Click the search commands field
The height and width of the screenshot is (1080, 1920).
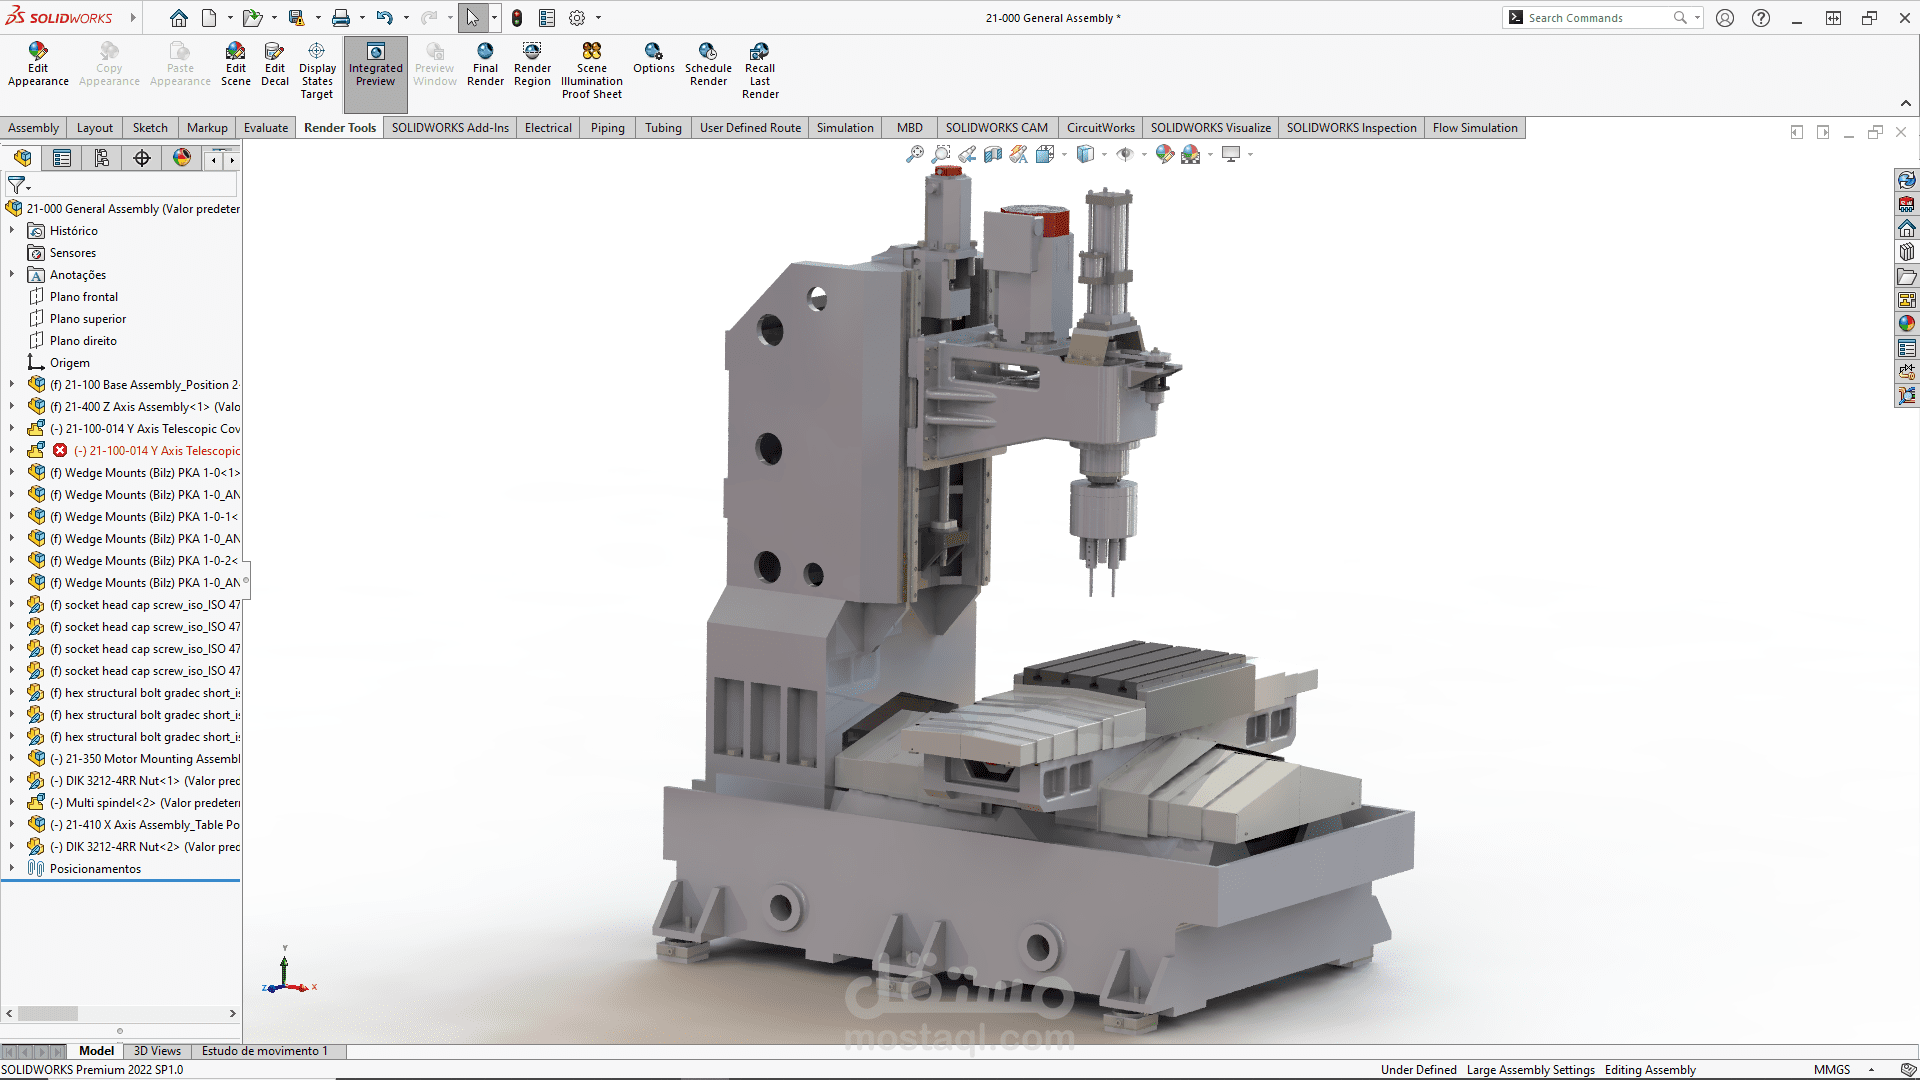click(1595, 17)
